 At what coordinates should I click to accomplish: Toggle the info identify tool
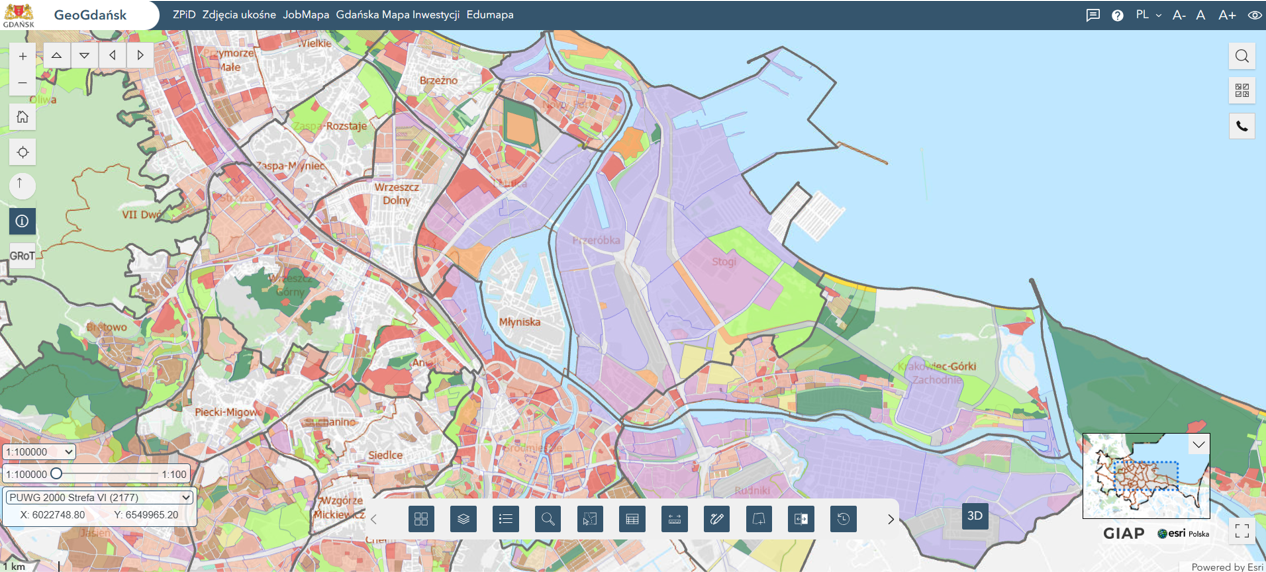click(x=22, y=221)
